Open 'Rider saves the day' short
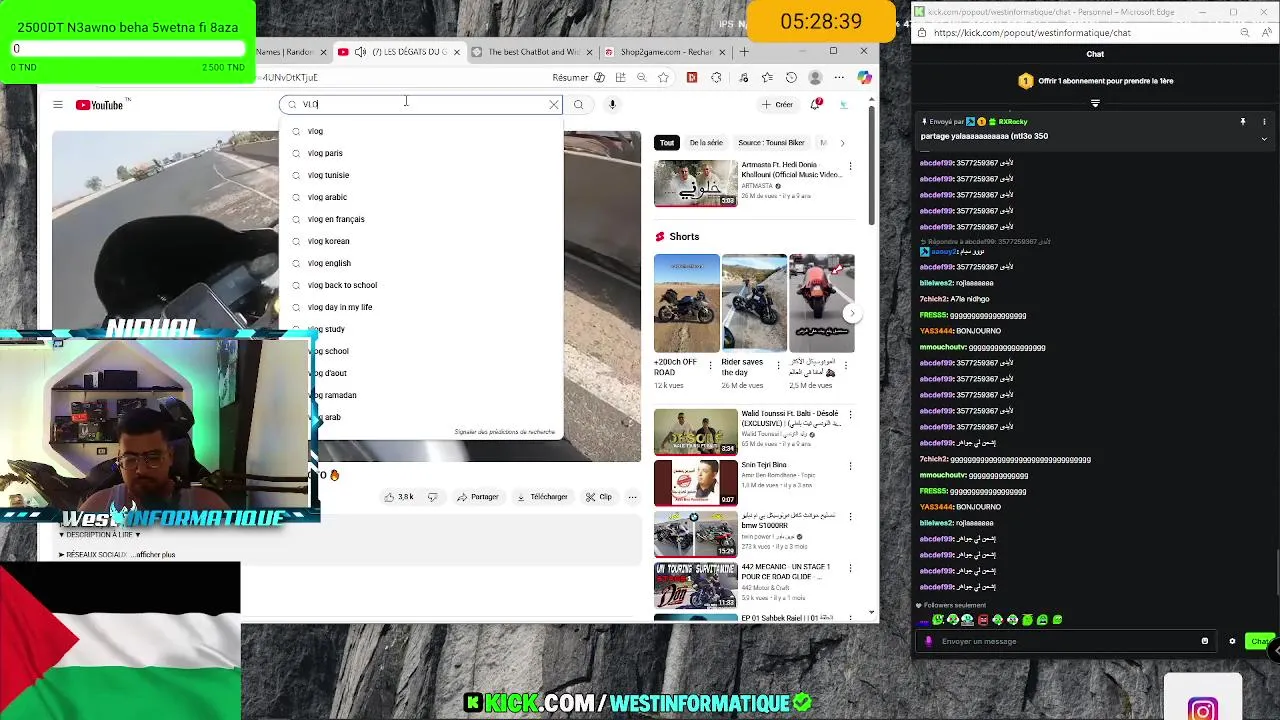 [x=754, y=303]
